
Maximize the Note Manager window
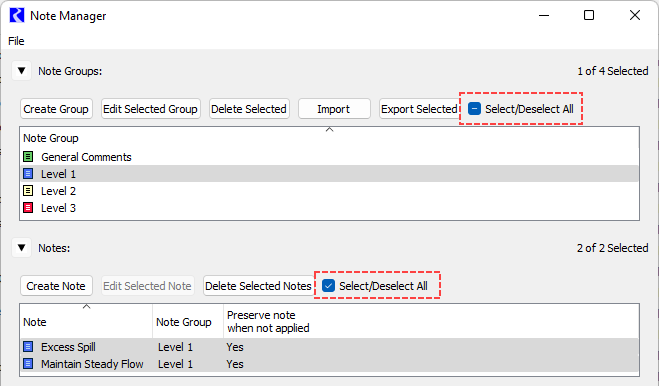click(x=589, y=16)
